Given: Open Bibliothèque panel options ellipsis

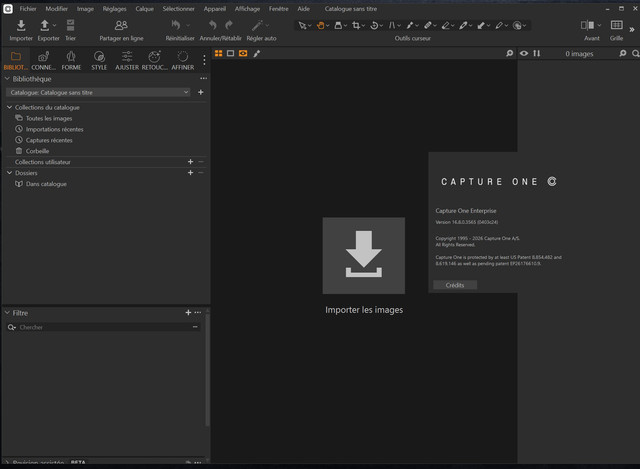Looking at the screenshot, I should (203, 78).
